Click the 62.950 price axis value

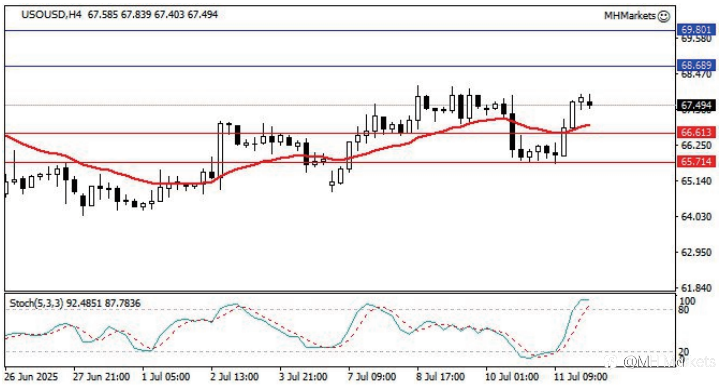pyautogui.click(x=696, y=253)
